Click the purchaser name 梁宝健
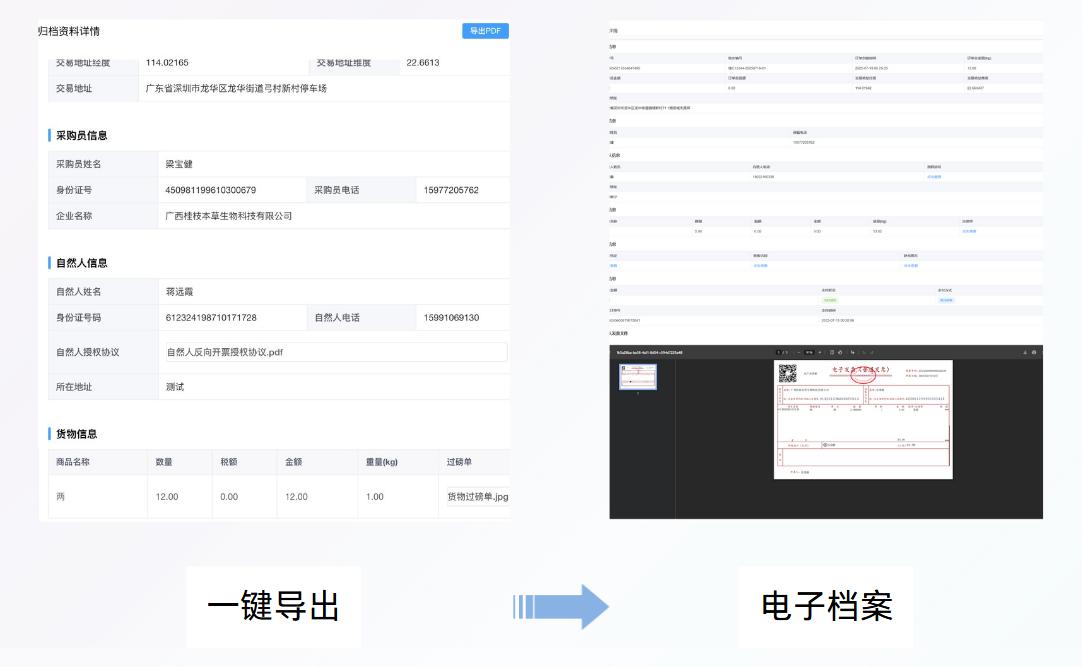Screen dimensions: 1082x667 [179, 164]
